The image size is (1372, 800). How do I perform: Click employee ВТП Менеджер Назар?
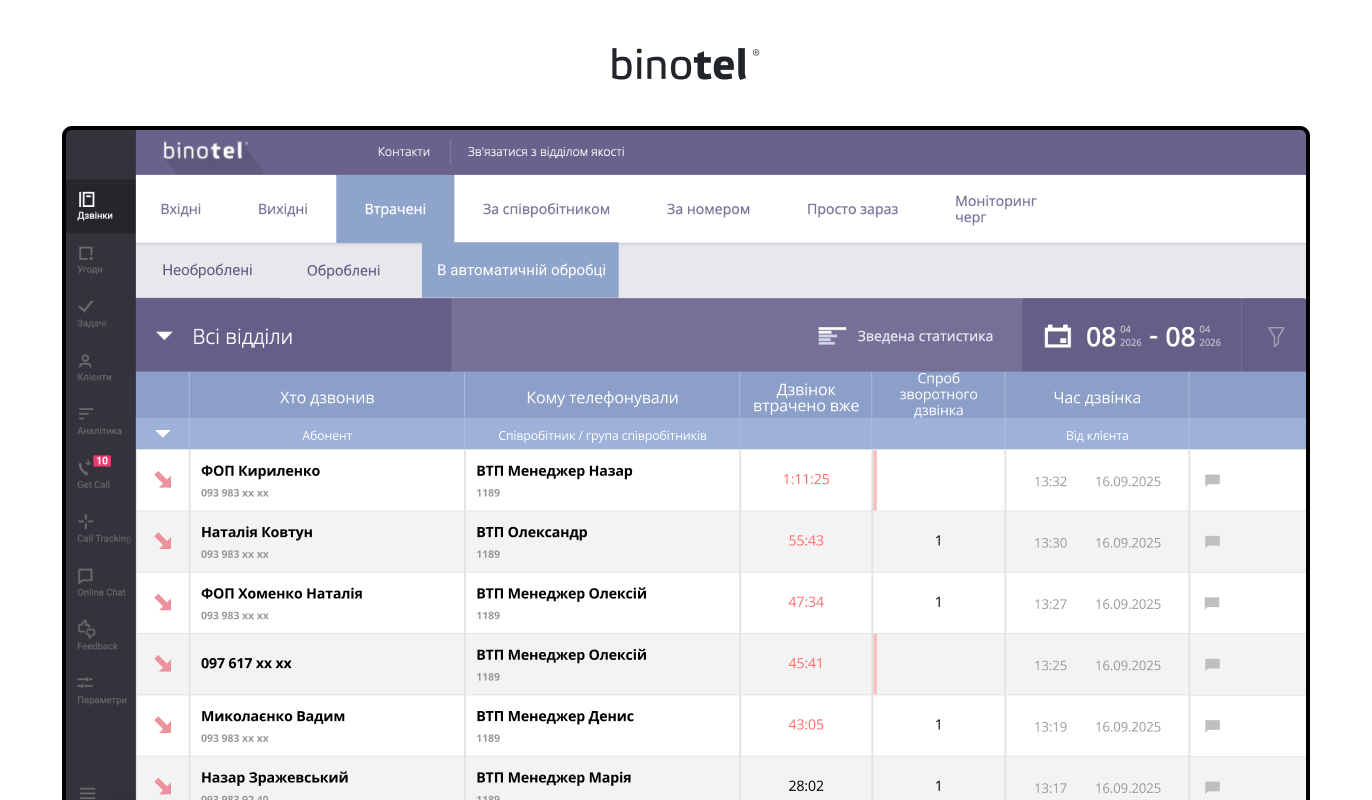tap(554, 471)
